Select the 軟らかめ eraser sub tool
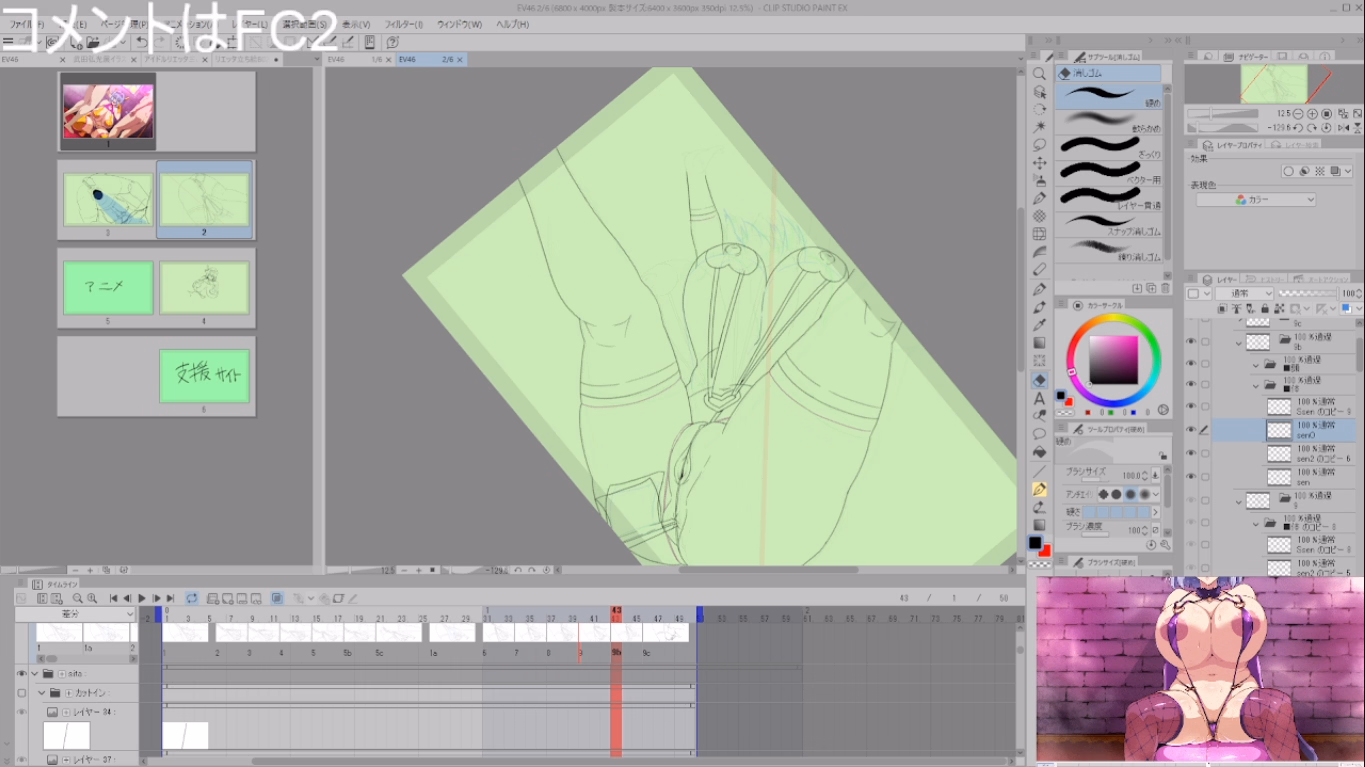 coord(1110,121)
